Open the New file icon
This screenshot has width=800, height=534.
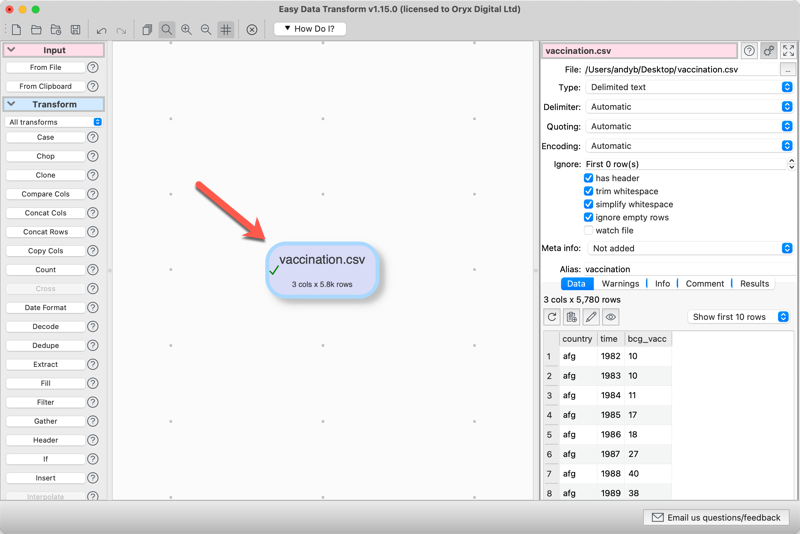pyautogui.click(x=16, y=30)
